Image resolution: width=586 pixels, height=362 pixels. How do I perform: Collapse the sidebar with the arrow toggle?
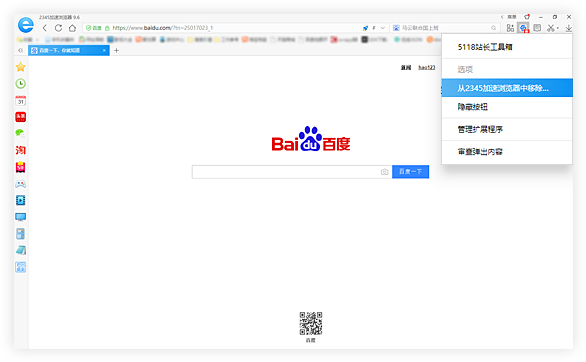[x=21, y=50]
